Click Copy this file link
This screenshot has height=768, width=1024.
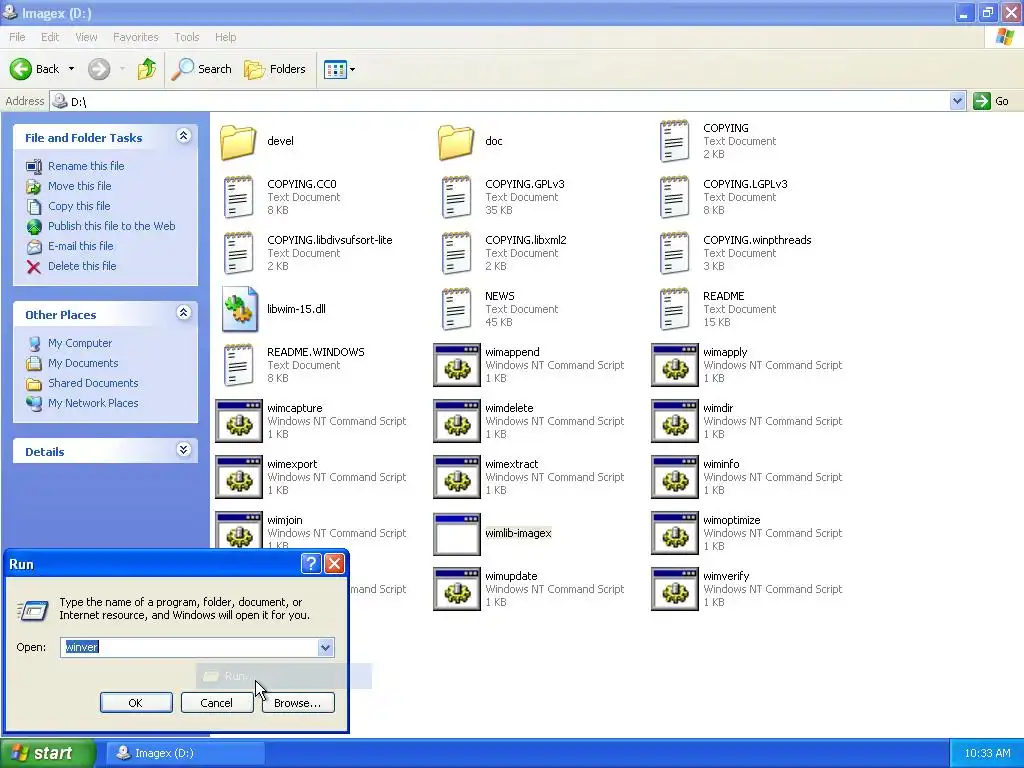[79, 206]
